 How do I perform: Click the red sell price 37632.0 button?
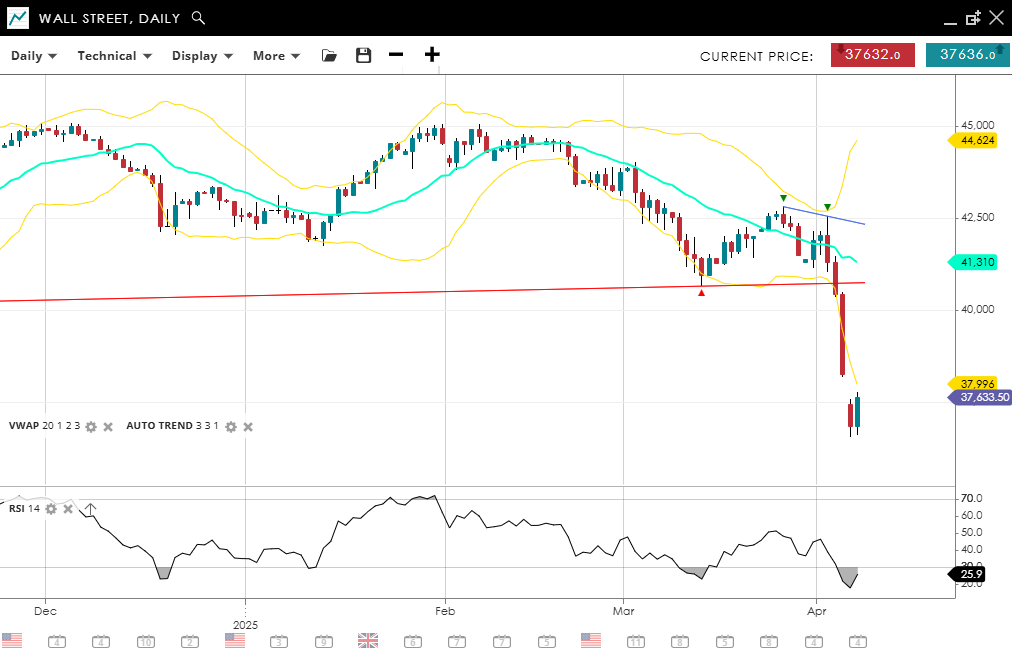click(x=872, y=56)
